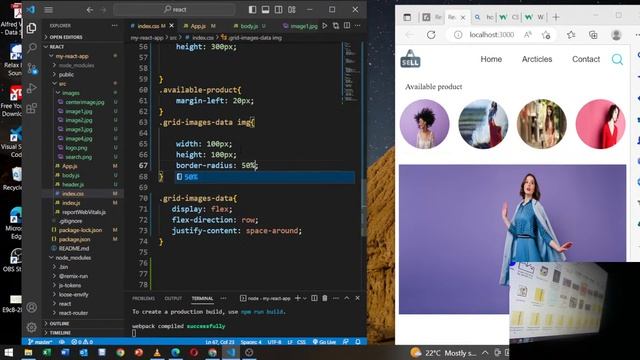Open the errors and warnings status item
The image size is (640, 360).
82,342
